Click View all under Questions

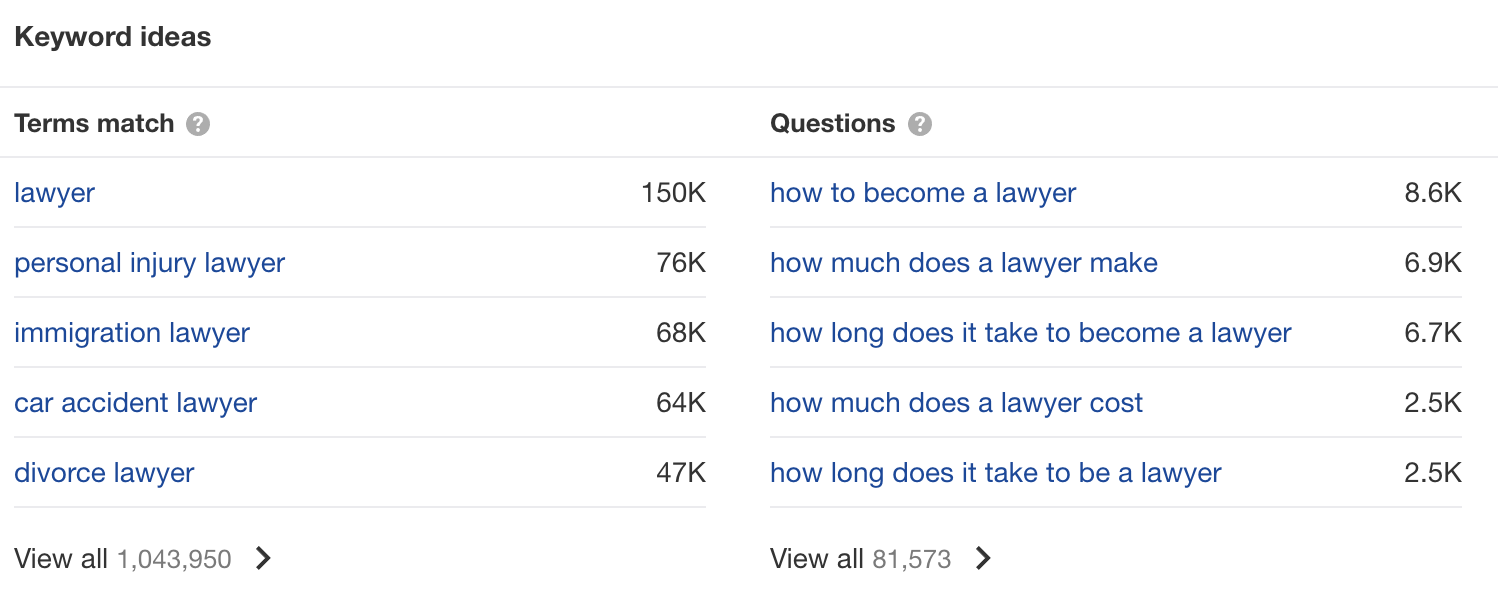(819, 559)
